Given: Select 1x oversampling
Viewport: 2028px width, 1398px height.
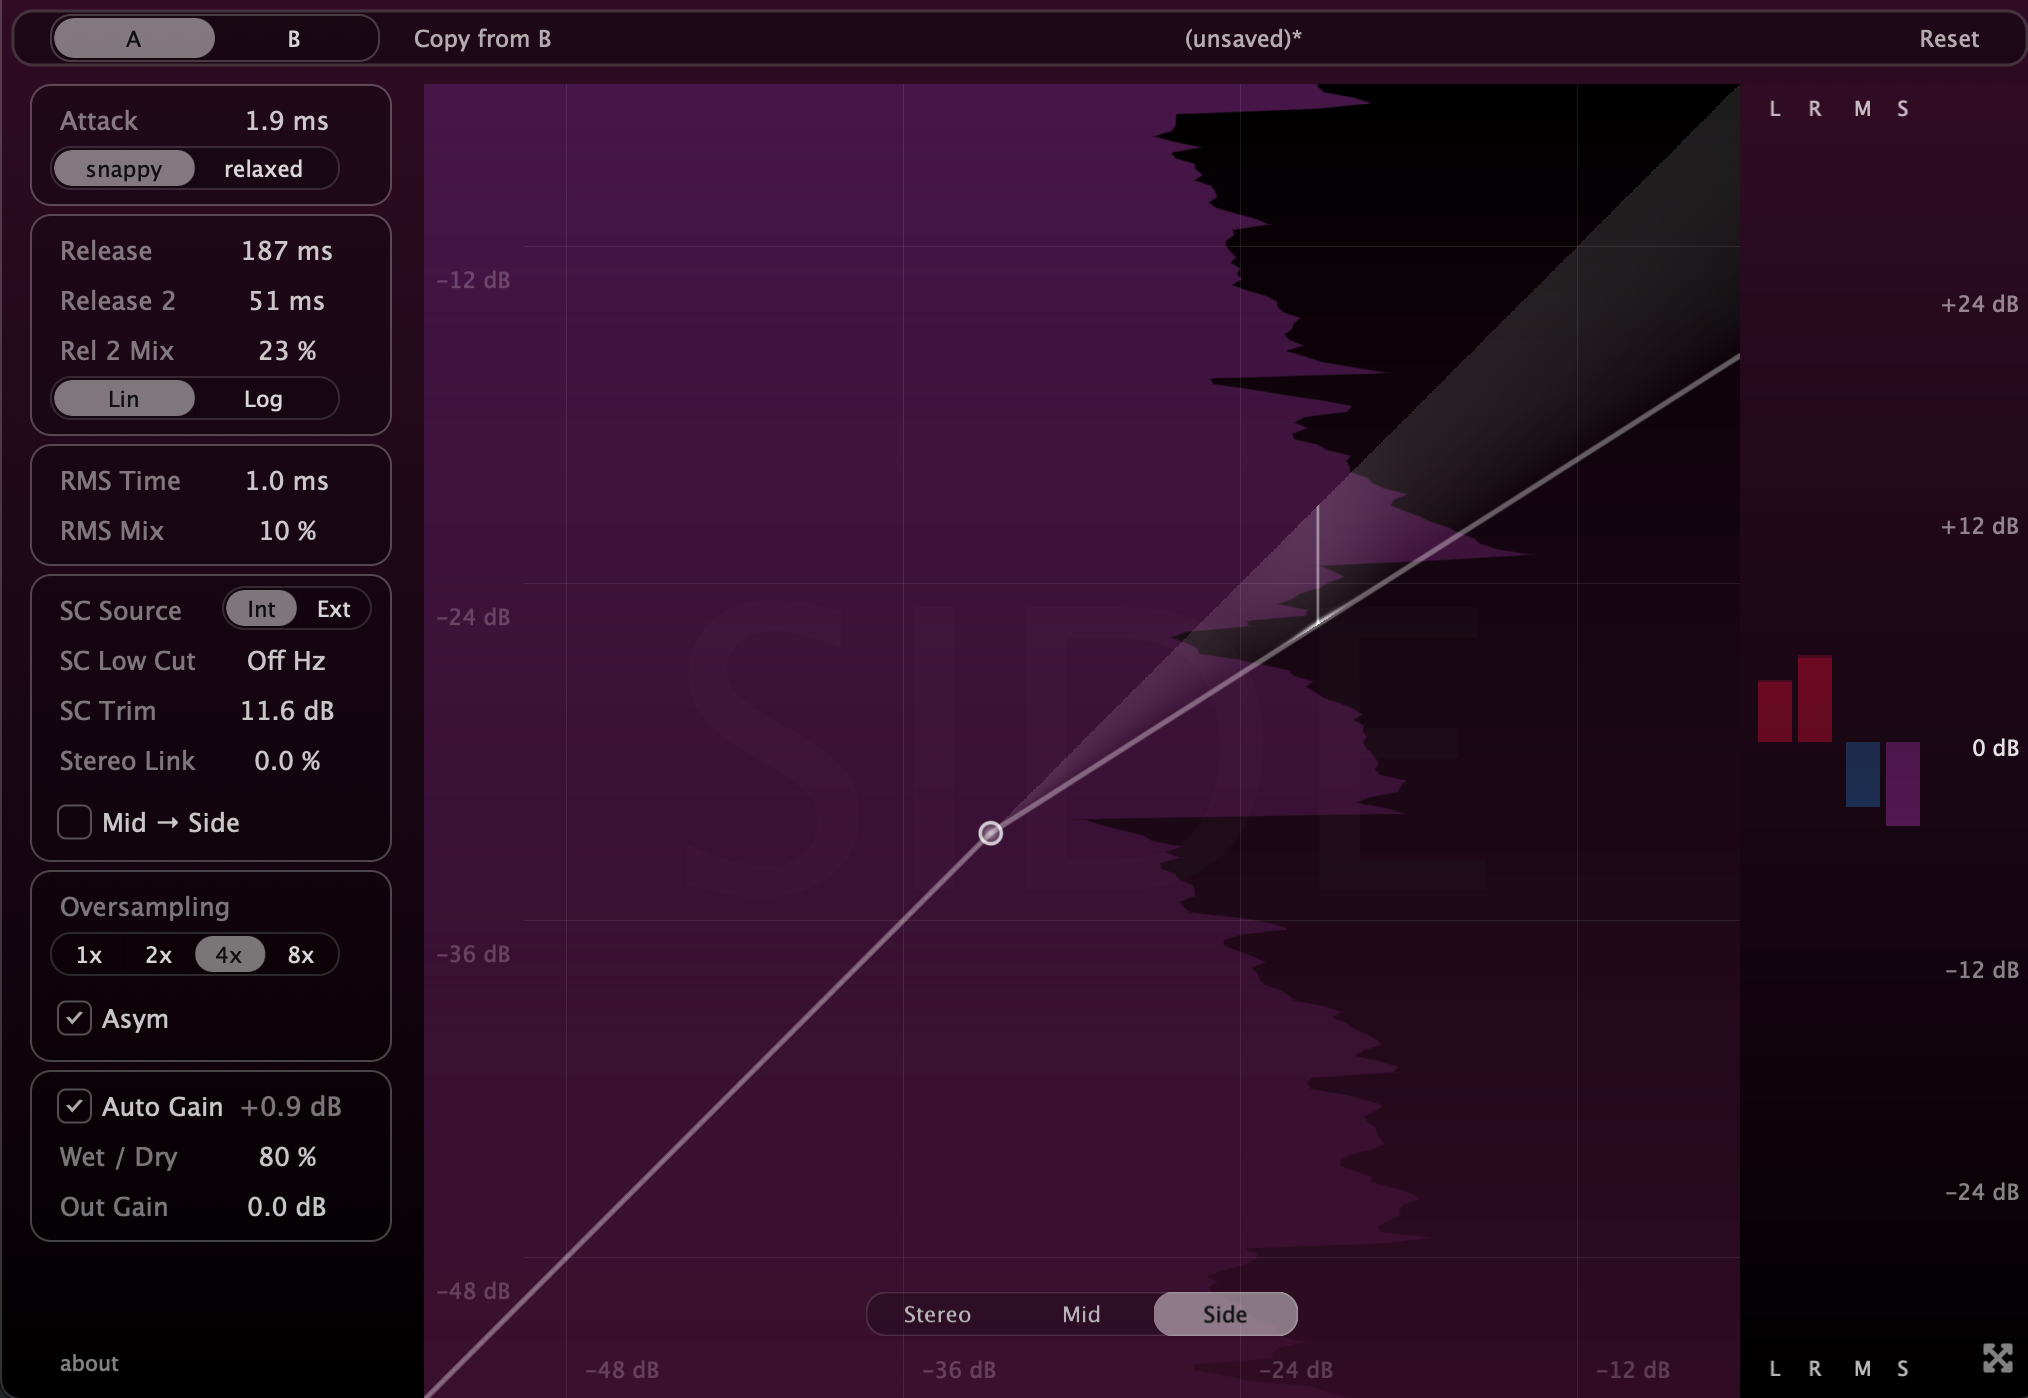Looking at the screenshot, I should coord(89,955).
